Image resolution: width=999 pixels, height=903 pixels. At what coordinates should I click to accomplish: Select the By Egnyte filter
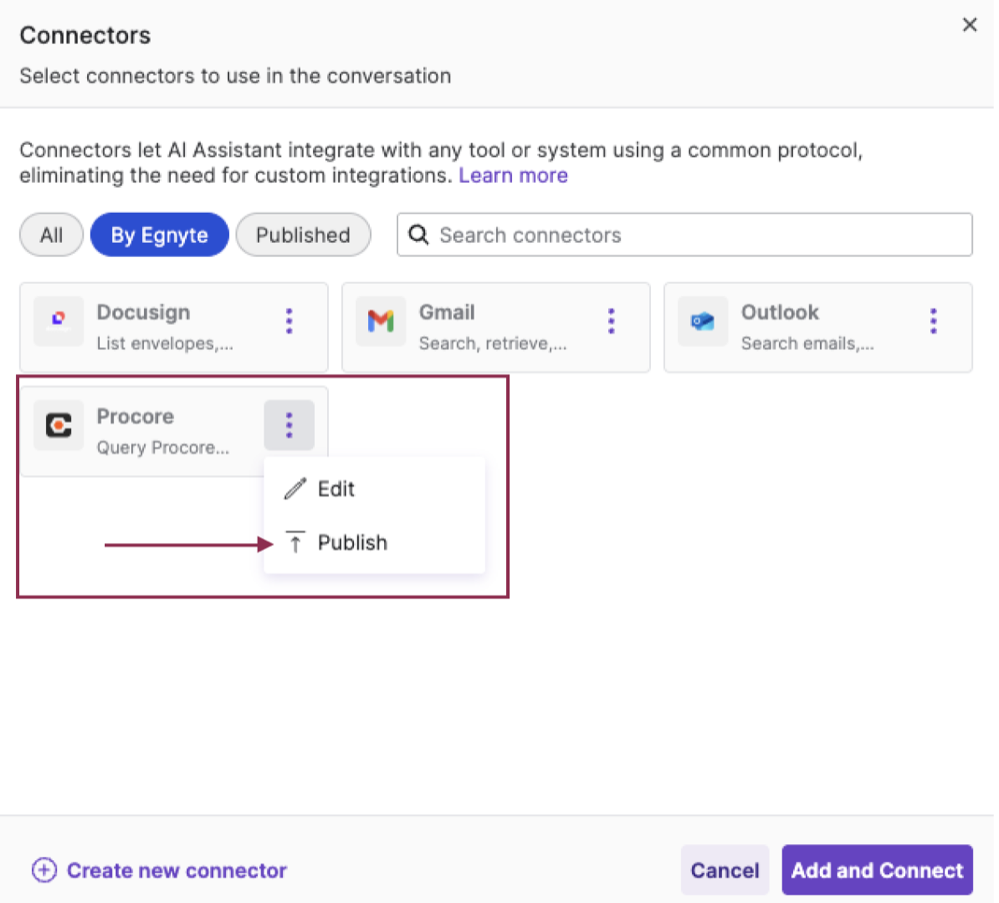[159, 235]
